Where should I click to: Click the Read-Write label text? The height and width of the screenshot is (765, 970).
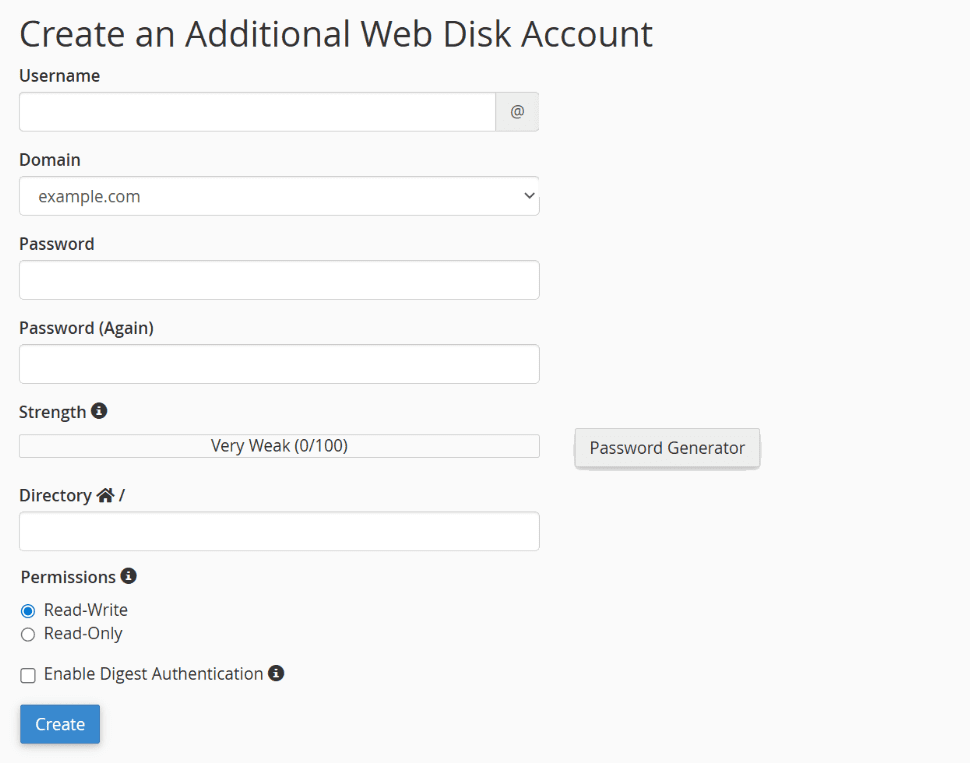click(86, 610)
